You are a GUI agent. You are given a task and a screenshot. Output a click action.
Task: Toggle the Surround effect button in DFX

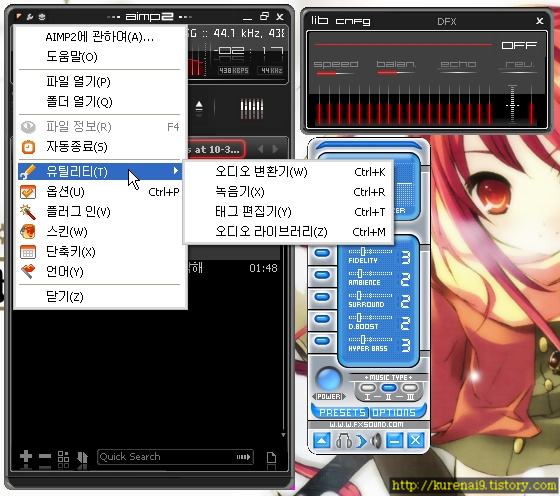point(322,297)
